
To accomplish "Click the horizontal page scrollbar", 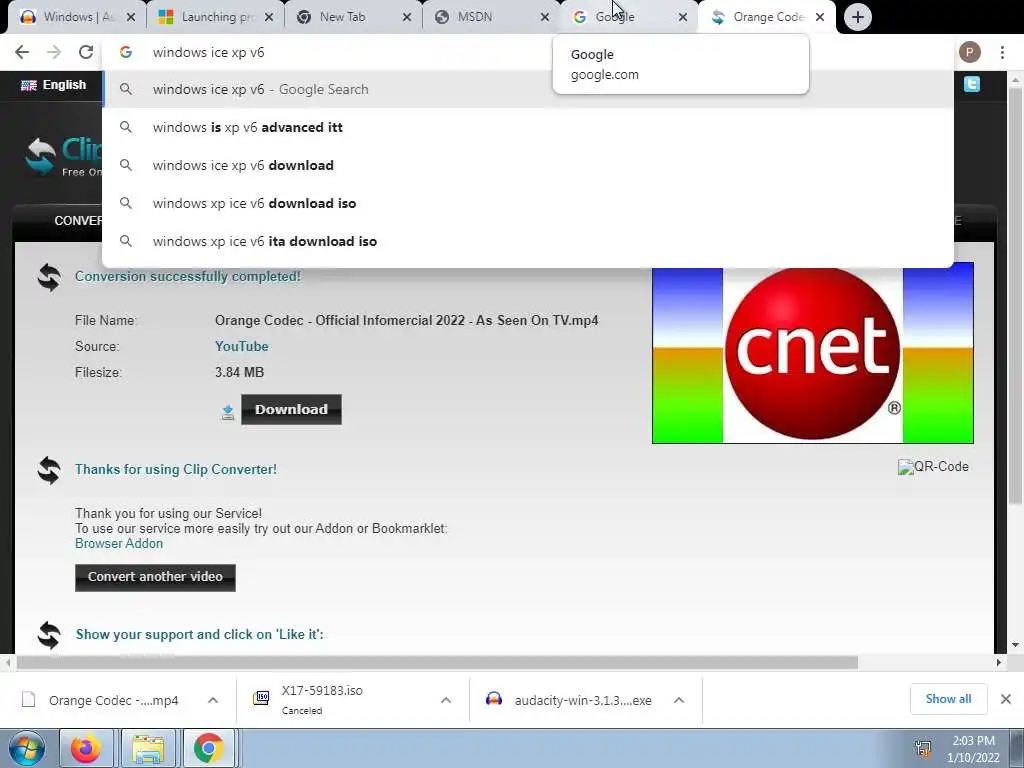I will [x=437, y=663].
